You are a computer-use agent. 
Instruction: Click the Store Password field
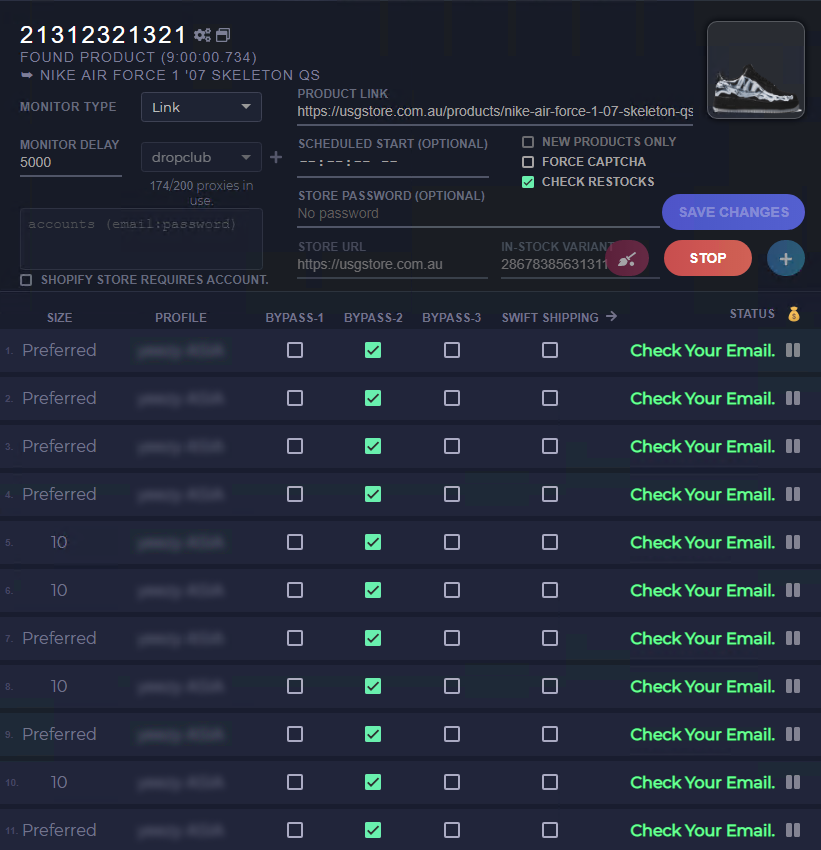tap(478, 214)
